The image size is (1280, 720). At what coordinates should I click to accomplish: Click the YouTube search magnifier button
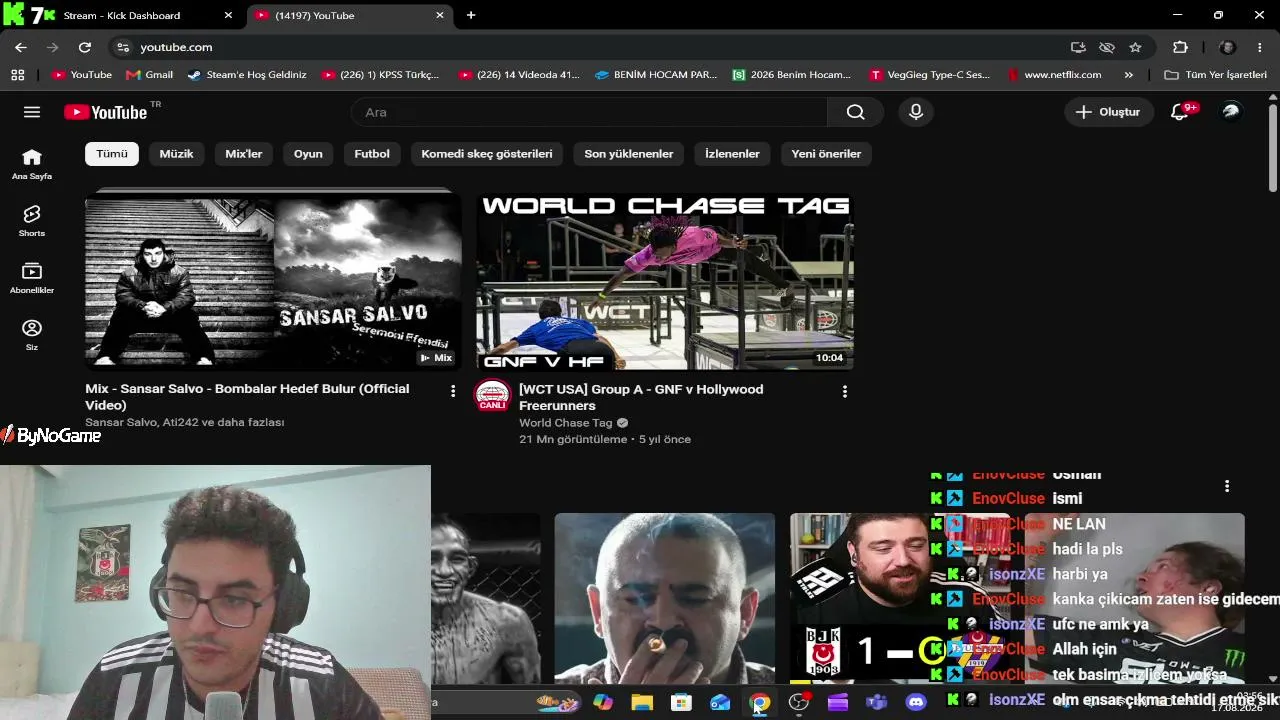855,112
